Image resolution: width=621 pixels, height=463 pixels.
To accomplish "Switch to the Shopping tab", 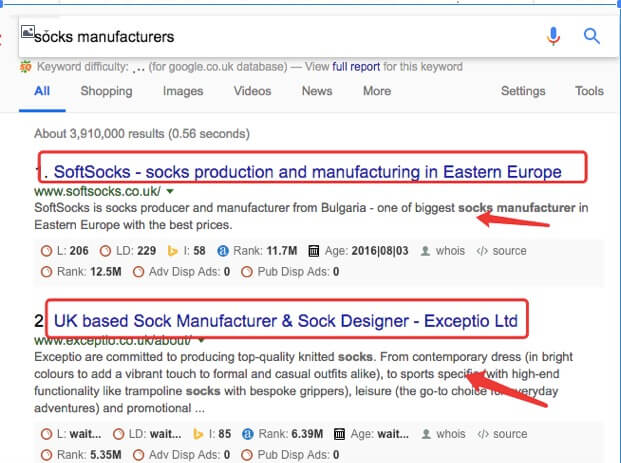I will [x=106, y=91].
